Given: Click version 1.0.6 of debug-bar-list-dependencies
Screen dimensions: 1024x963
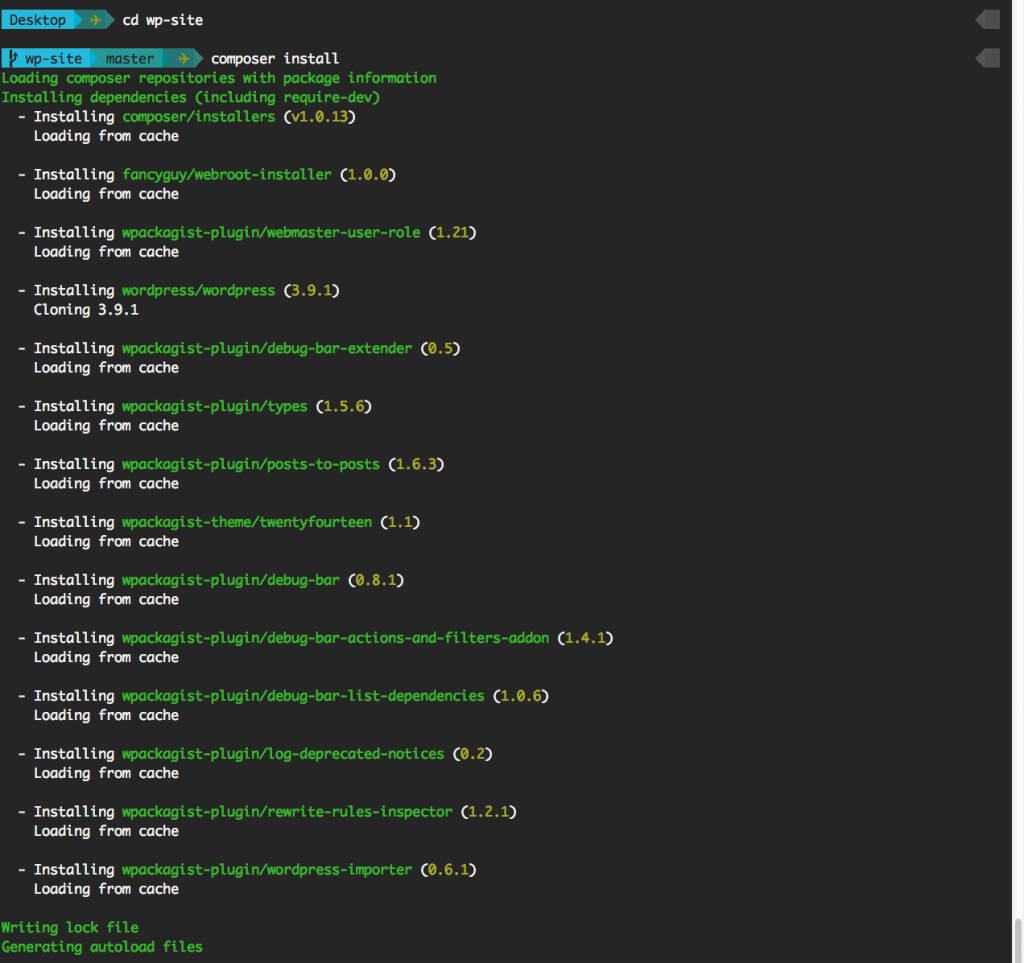Looking at the screenshot, I should coord(521,697).
